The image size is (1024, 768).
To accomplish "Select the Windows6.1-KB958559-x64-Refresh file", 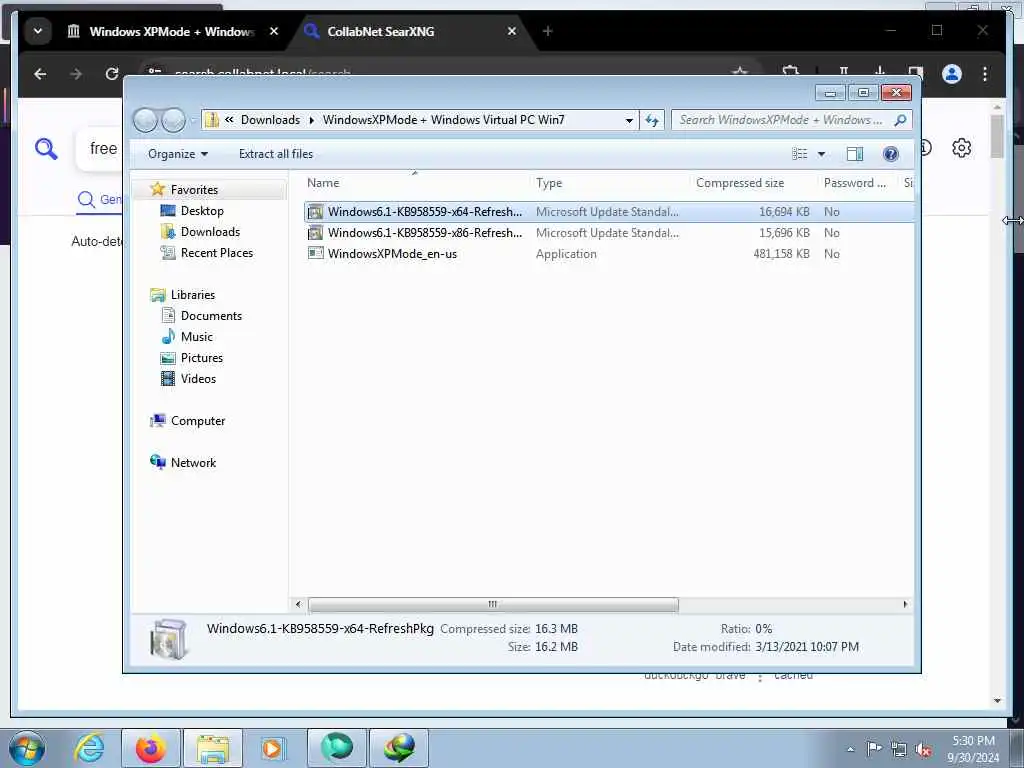I will (x=424, y=212).
